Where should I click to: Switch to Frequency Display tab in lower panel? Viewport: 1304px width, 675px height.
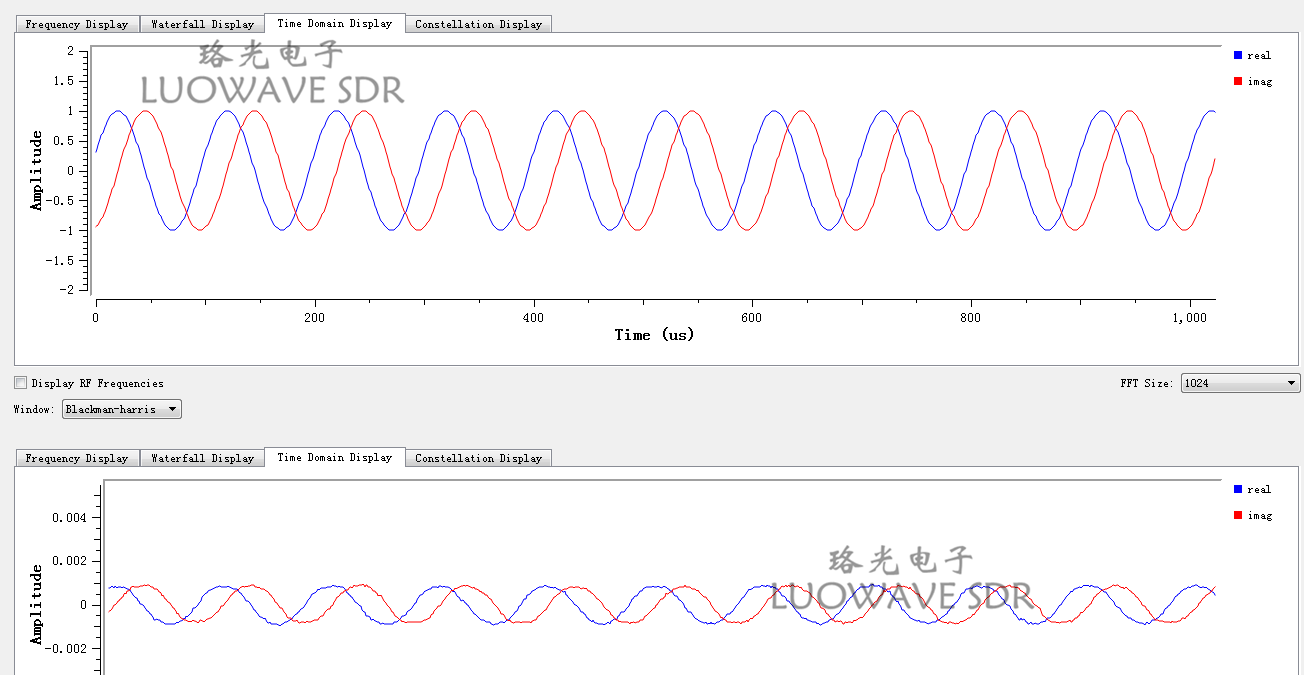click(77, 458)
